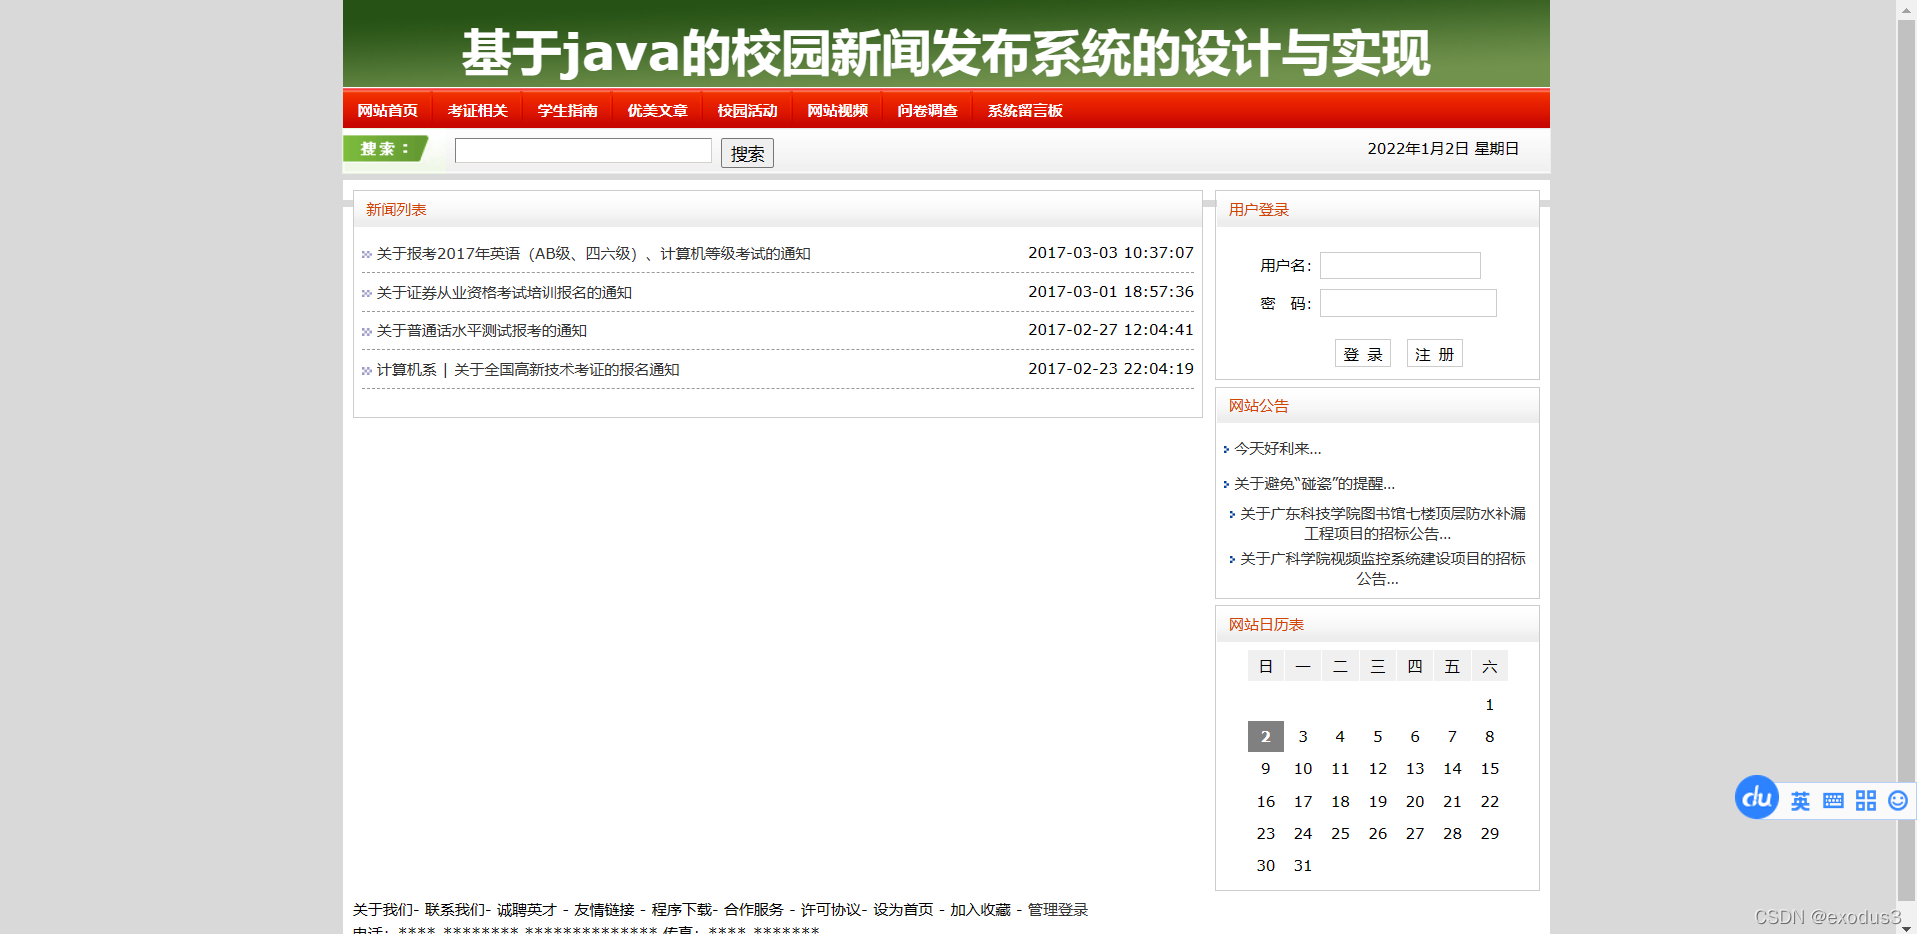Open 计算机系 关于全国高新技术考证的报名通知
Screen dimensions: 1917x934
point(528,370)
